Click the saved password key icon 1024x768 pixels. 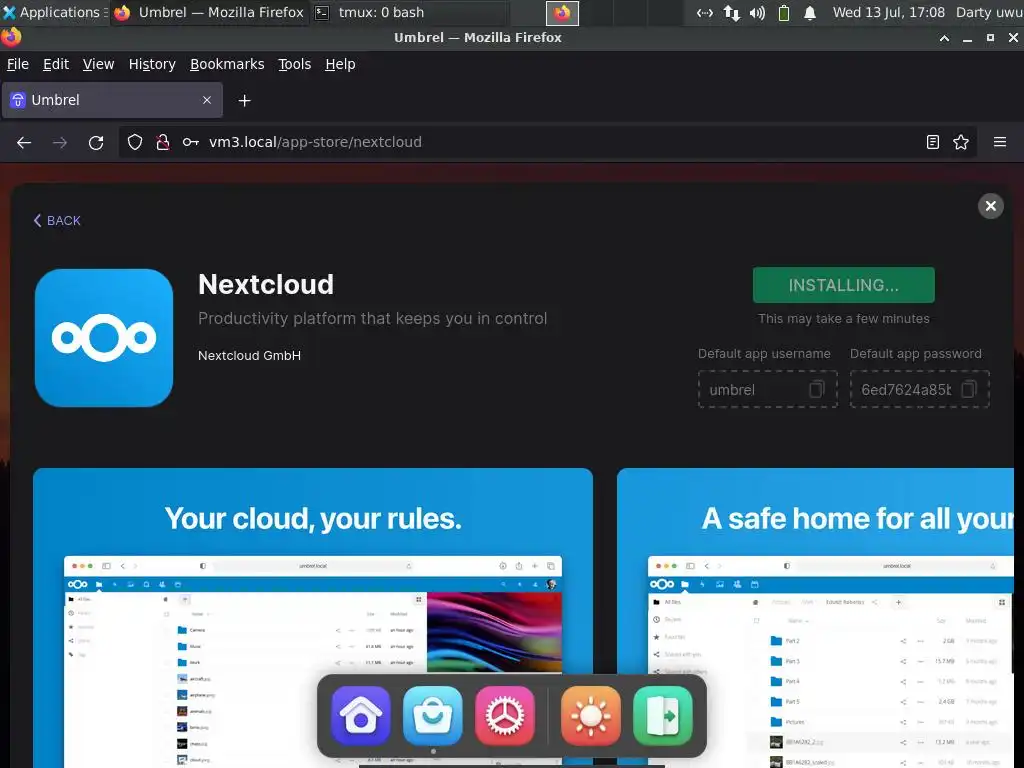[191, 142]
